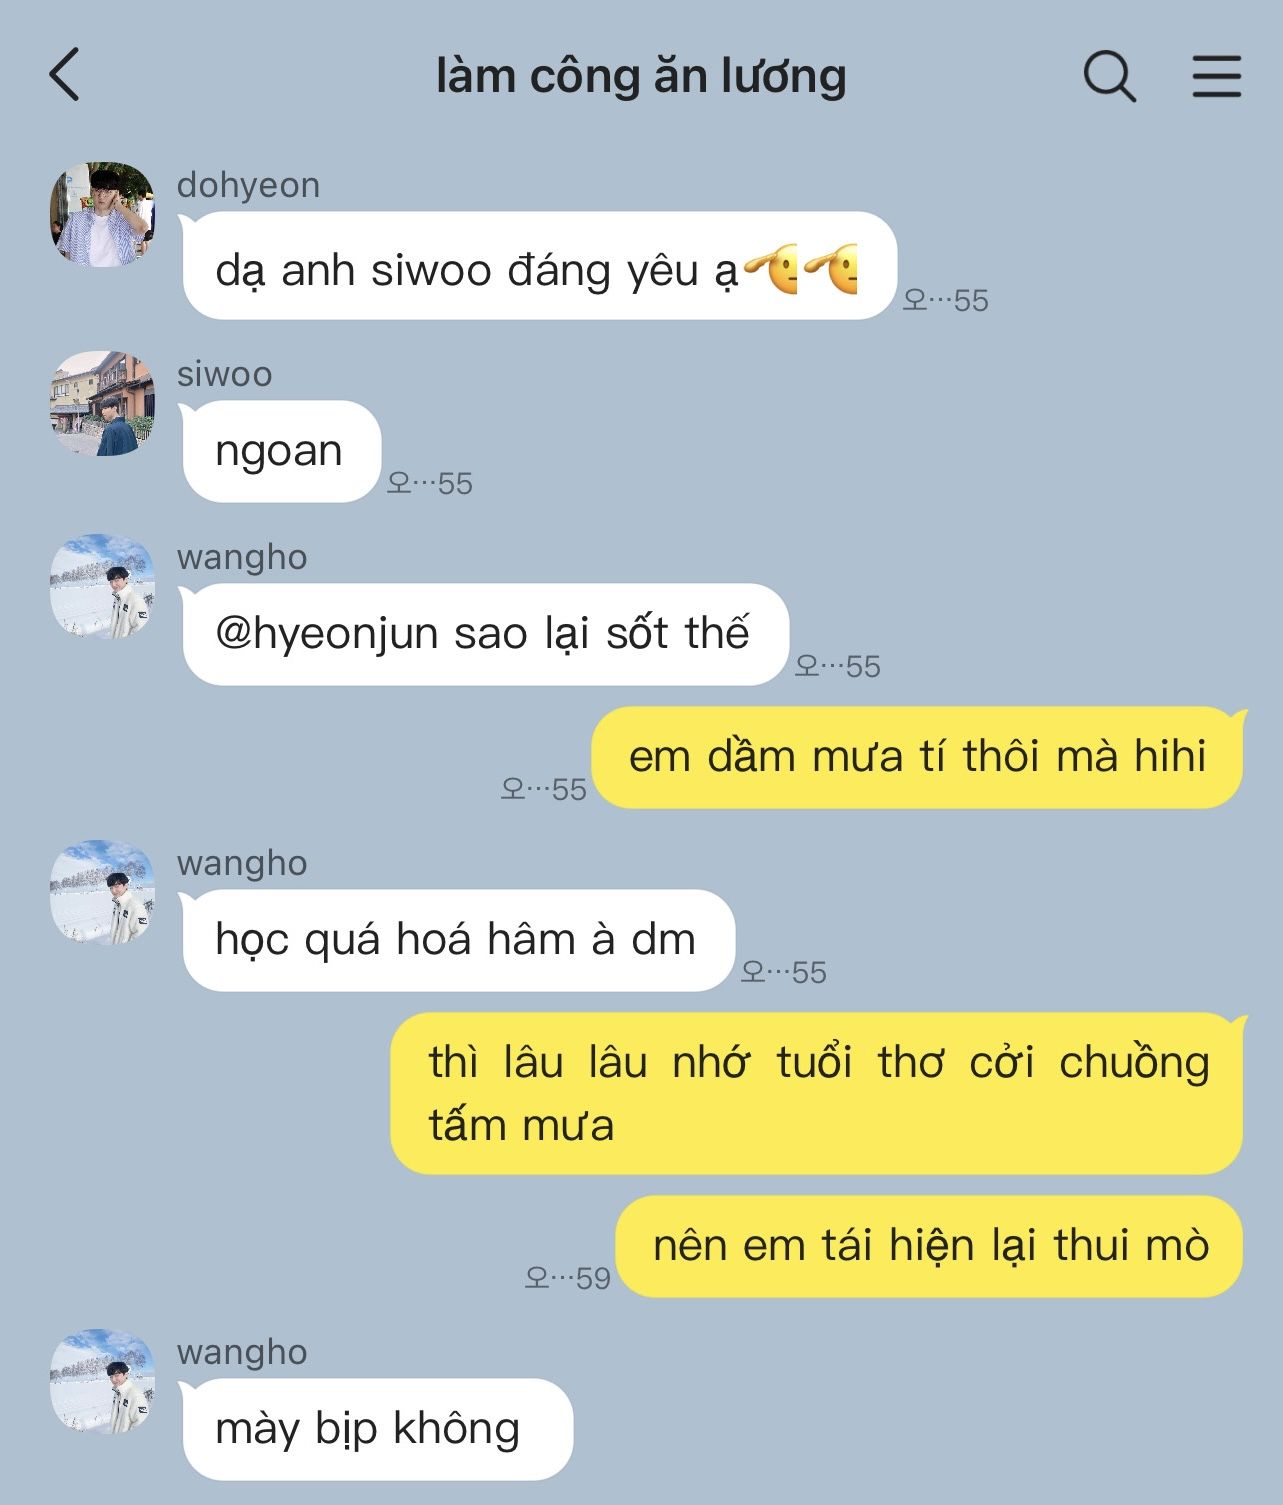
Task: Select the 'nên em tái hiện lại' bubble
Action: click(x=929, y=1246)
